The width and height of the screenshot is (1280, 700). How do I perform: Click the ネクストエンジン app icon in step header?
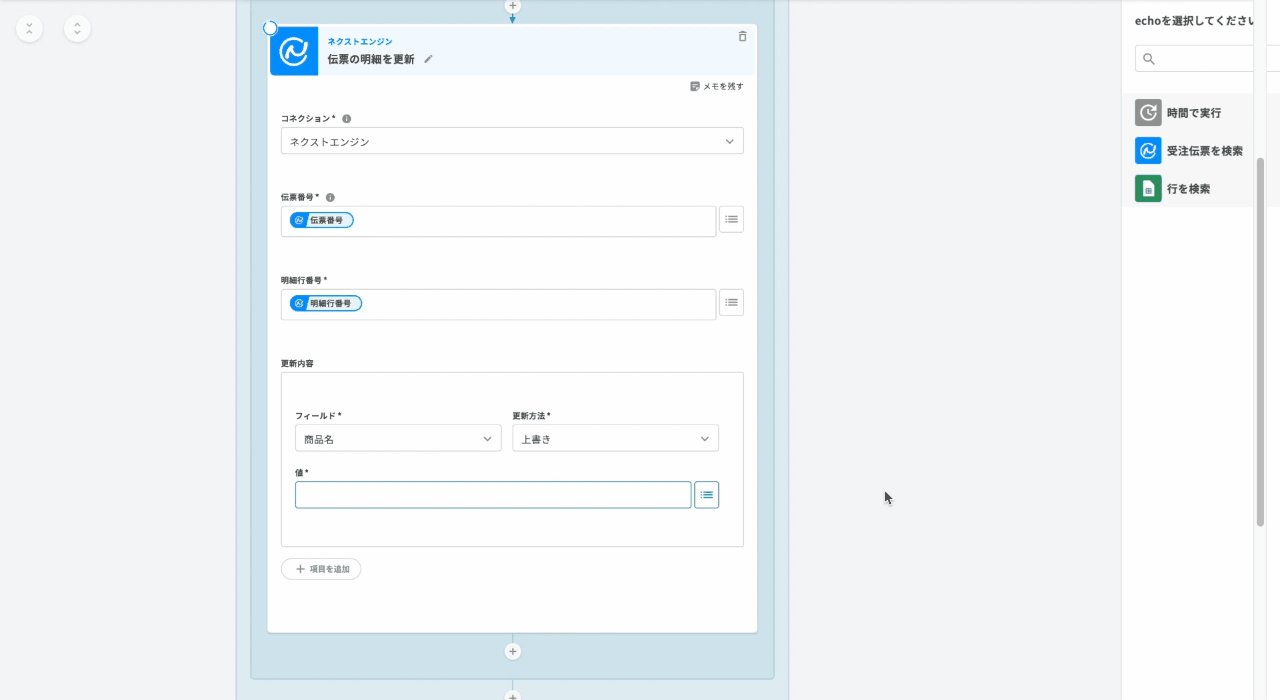coord(294,51)
